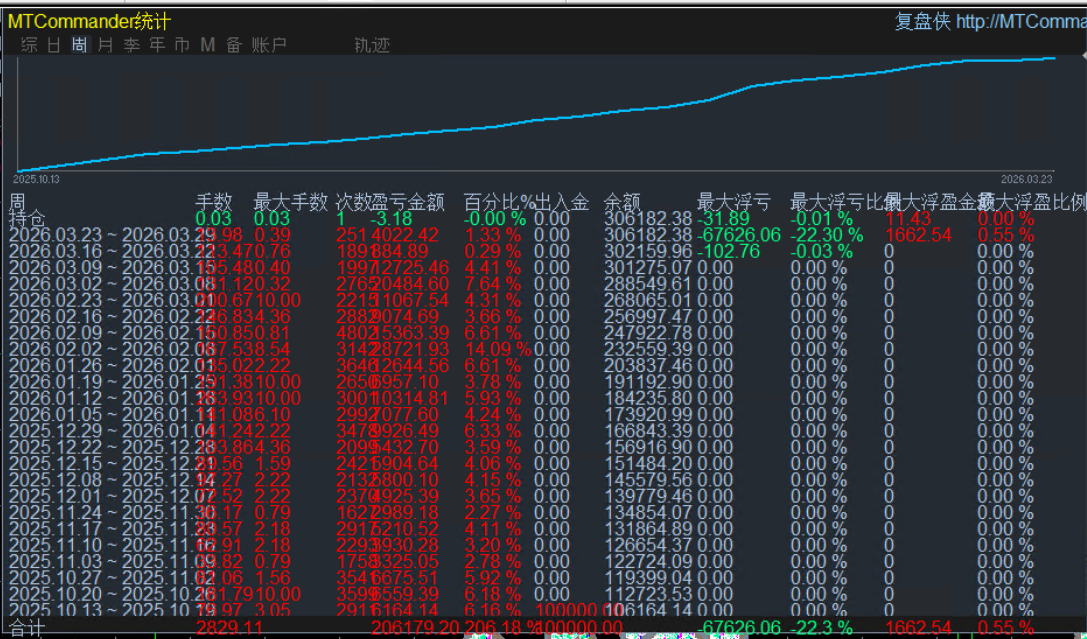Switch to the 日 daily tab

54,45
